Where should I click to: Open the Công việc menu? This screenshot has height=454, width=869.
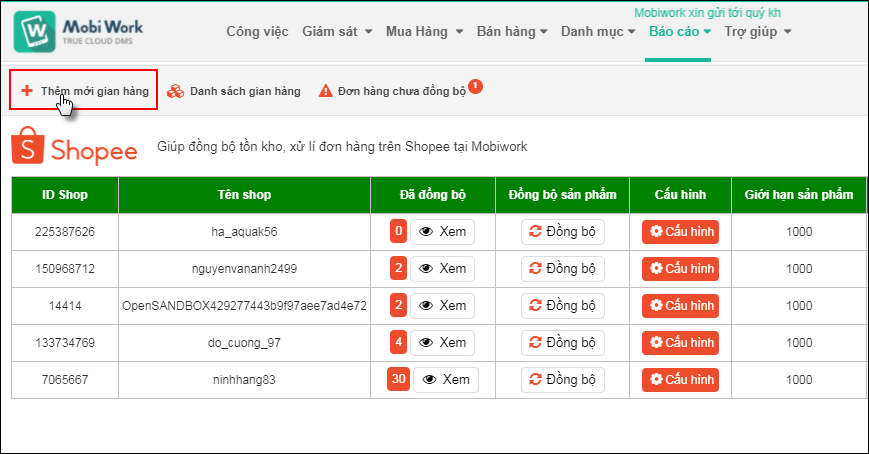pos(257,32)
